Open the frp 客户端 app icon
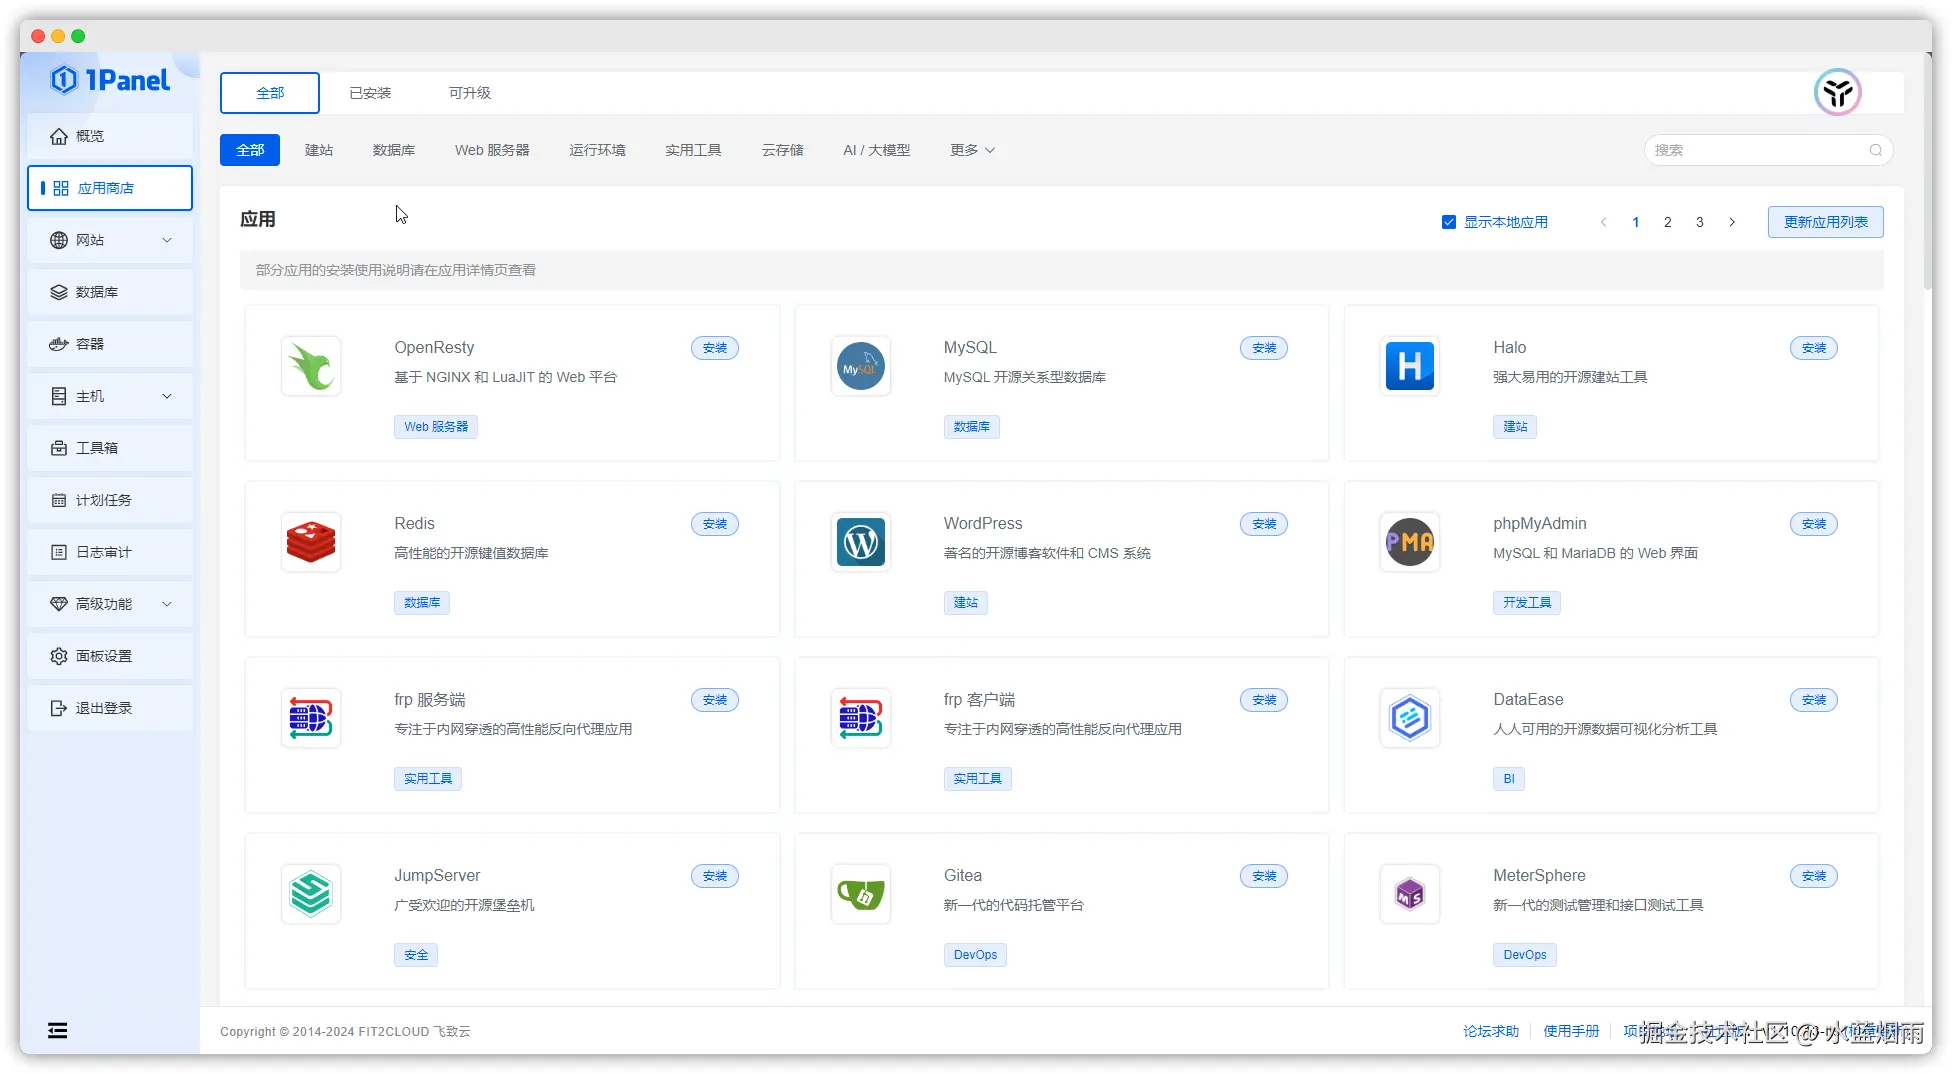The width and height of the screenshot is (1952, 1074). tap(861, 718)
